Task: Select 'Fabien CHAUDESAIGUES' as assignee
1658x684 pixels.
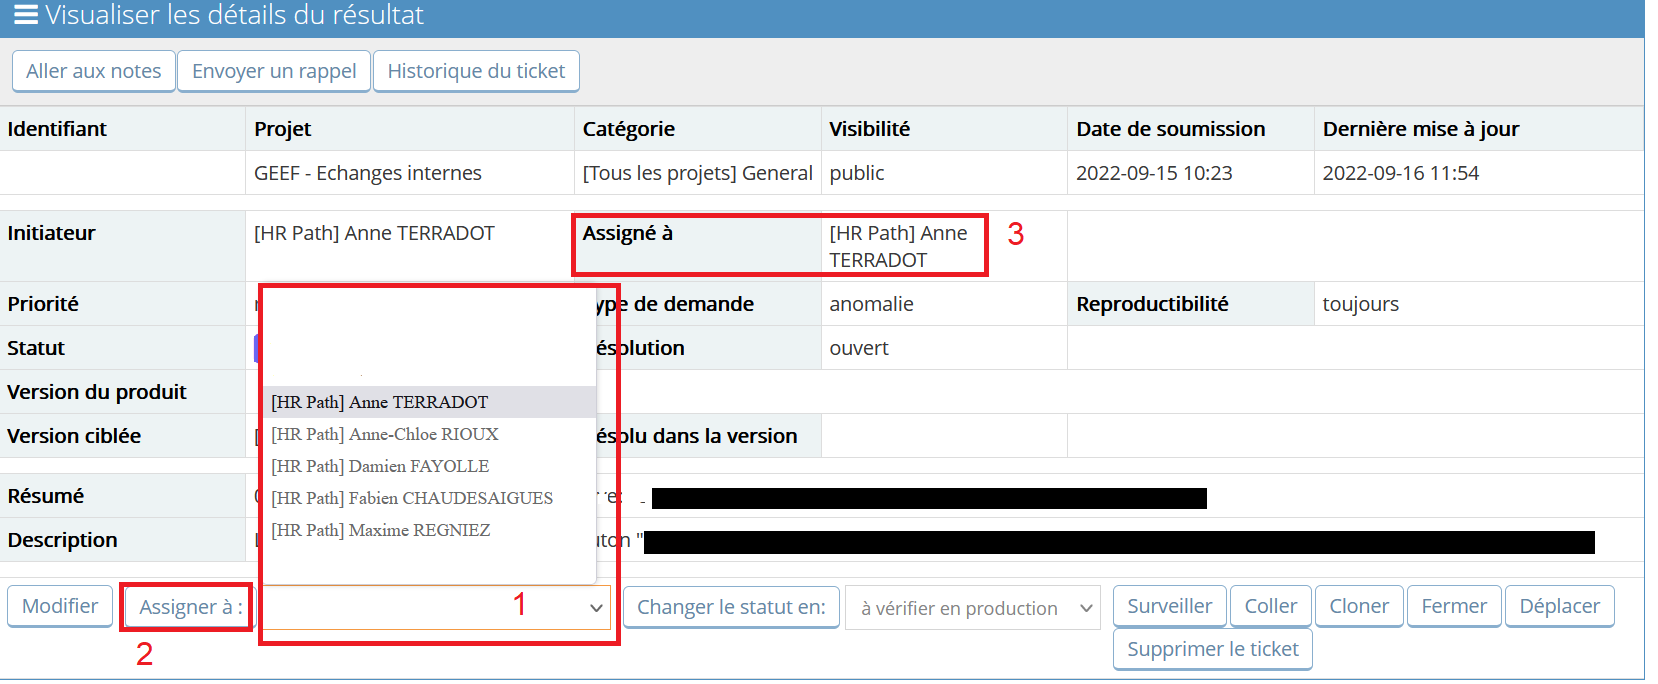Action: coord(412,498)
